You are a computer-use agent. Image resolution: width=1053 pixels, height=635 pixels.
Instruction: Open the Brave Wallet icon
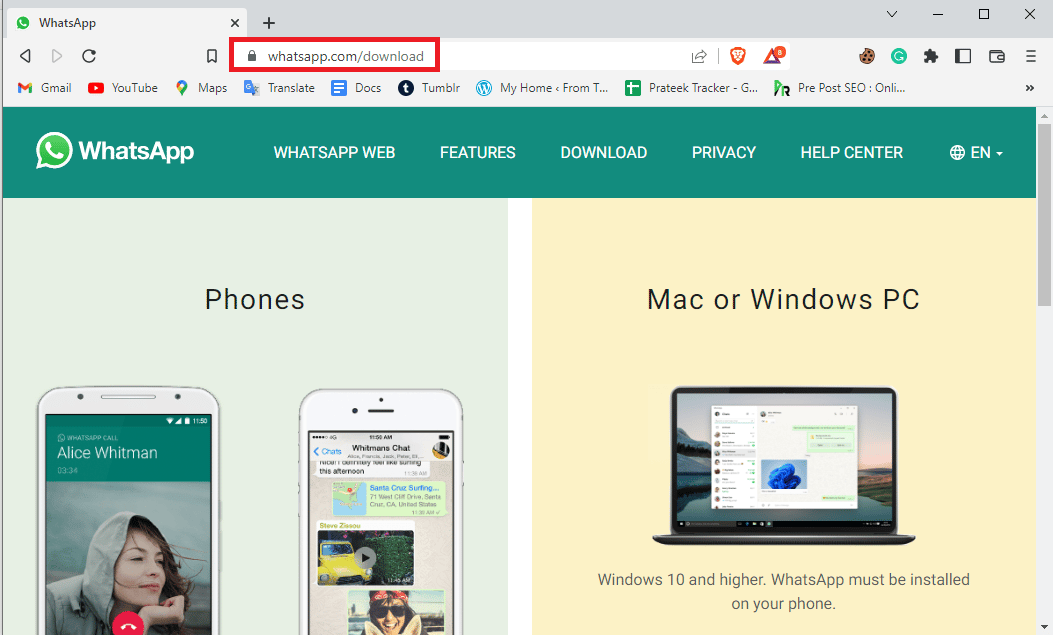pos(996,57)
